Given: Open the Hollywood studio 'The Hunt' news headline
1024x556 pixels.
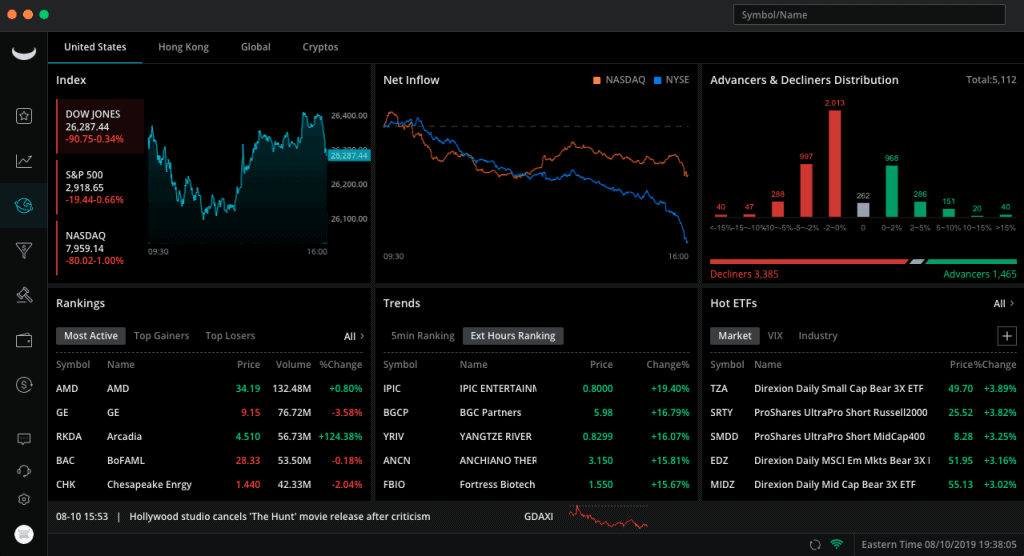Looking at the screenshot, I should (x=280, y=517).
